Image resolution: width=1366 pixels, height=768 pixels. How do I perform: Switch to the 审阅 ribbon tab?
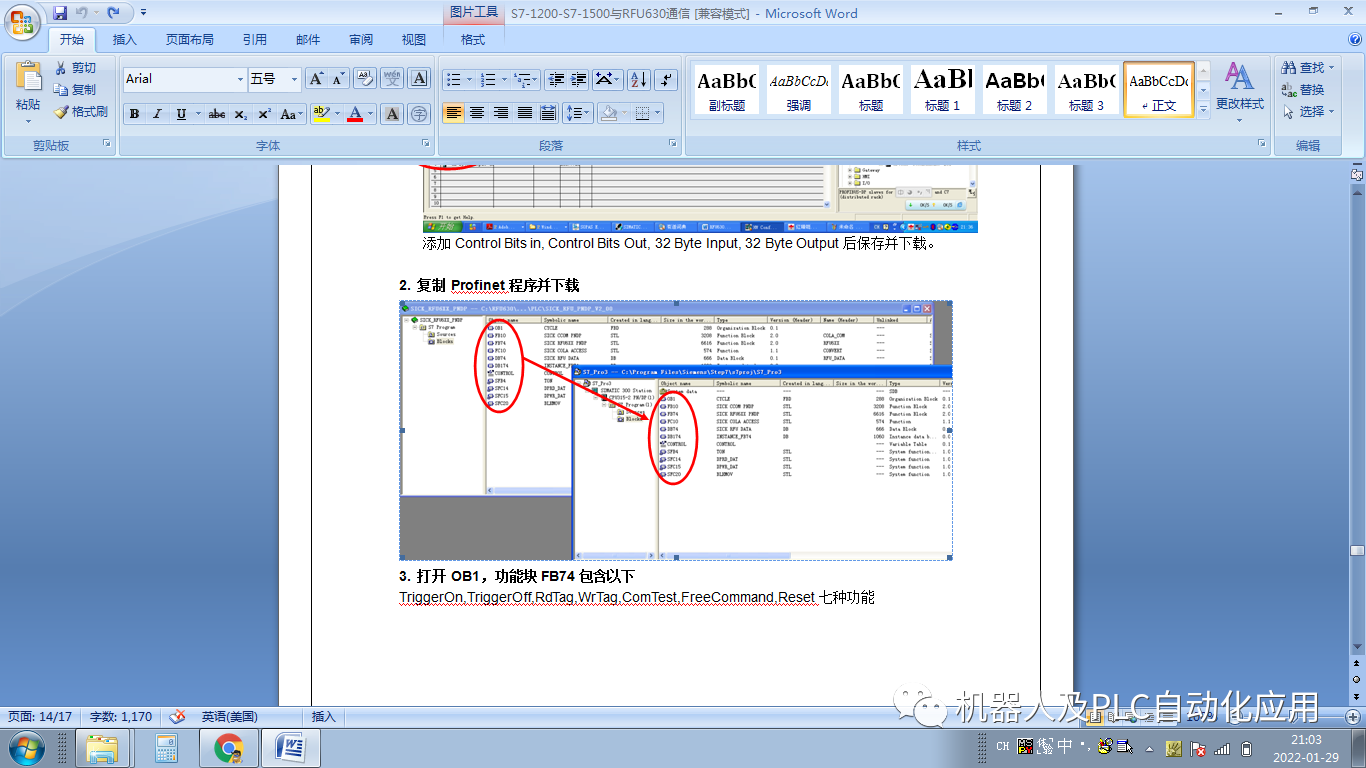tap(361, 40)
